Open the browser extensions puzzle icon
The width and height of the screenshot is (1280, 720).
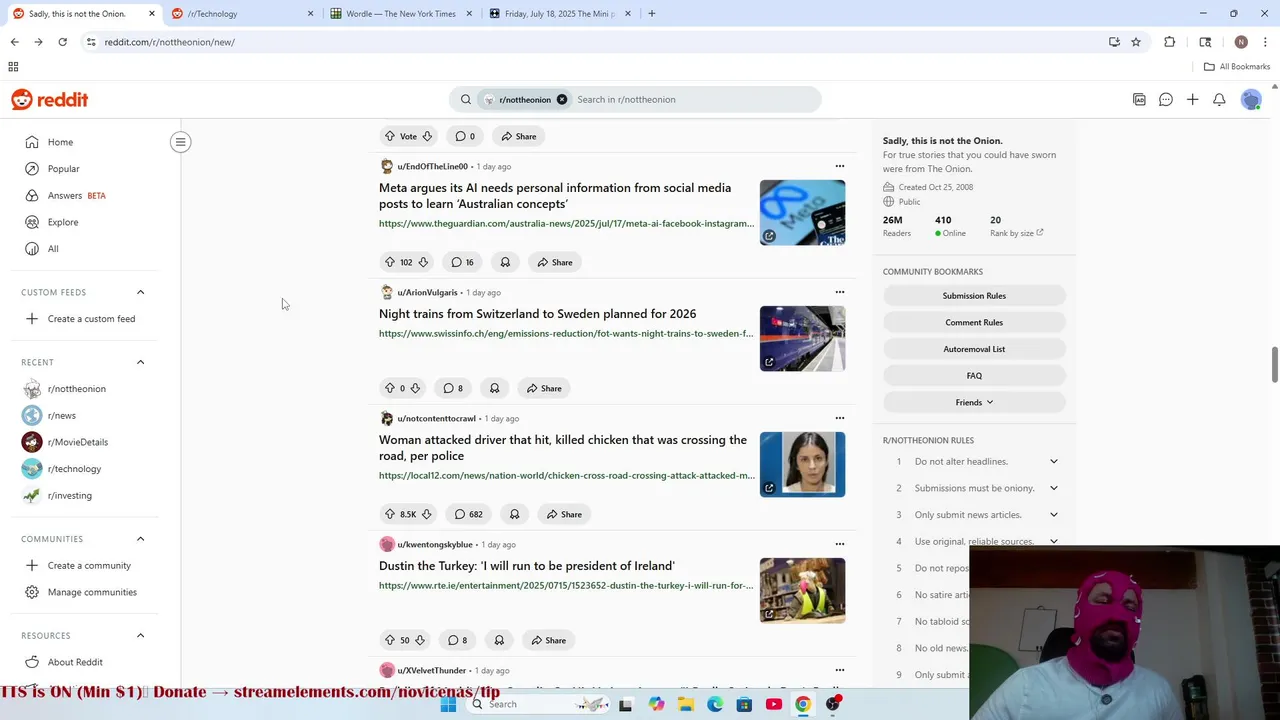coord(1169,42)
